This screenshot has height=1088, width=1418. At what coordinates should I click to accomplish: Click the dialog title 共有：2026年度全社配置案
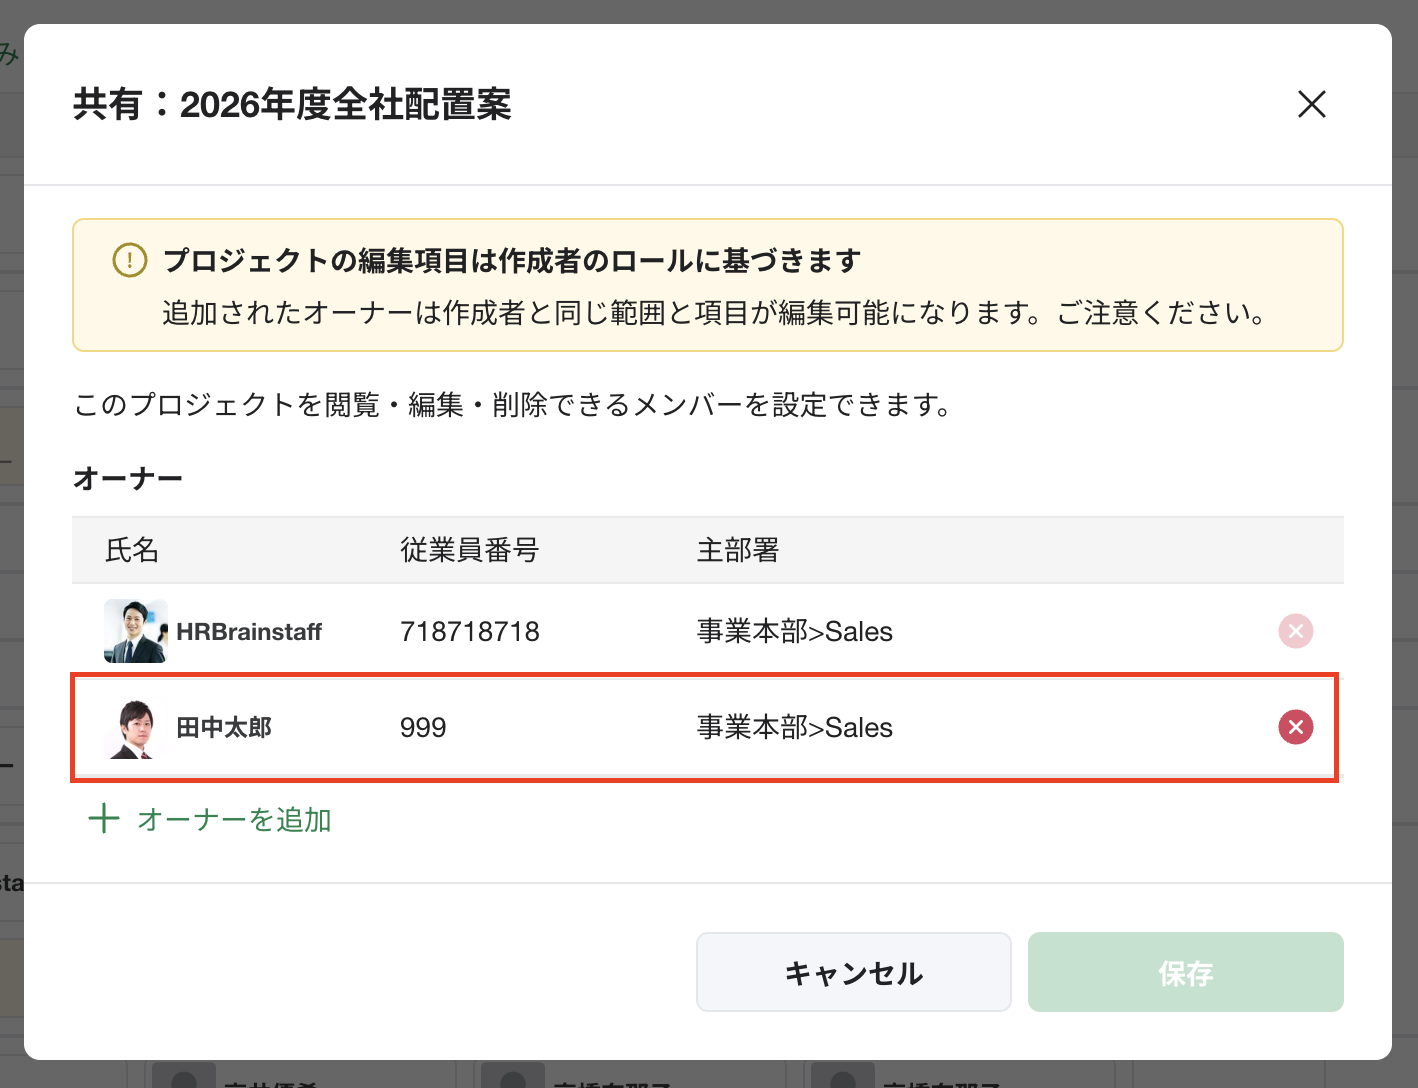292,104
